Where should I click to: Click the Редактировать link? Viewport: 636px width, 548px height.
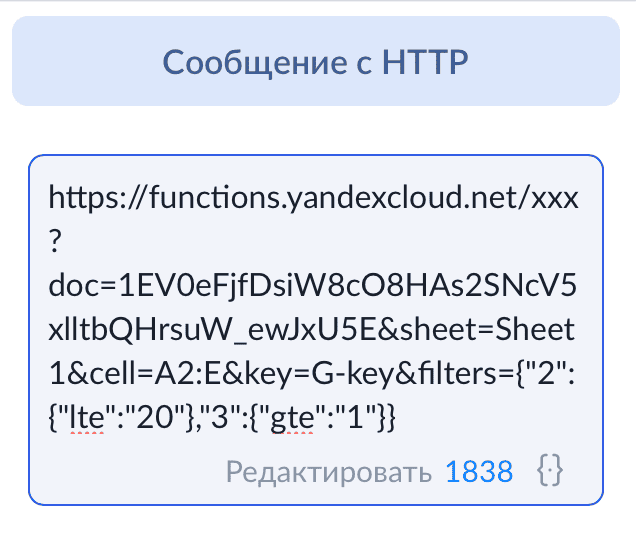coord(329,472)
